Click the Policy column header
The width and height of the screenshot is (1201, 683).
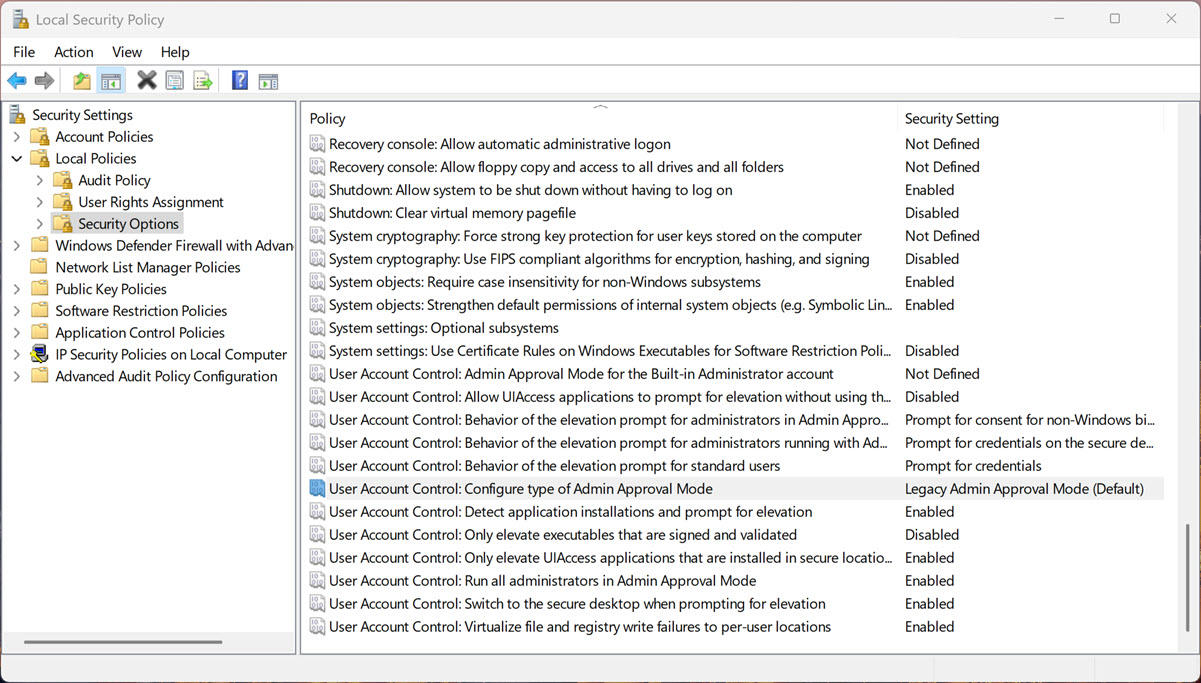[x=600, y=119]
